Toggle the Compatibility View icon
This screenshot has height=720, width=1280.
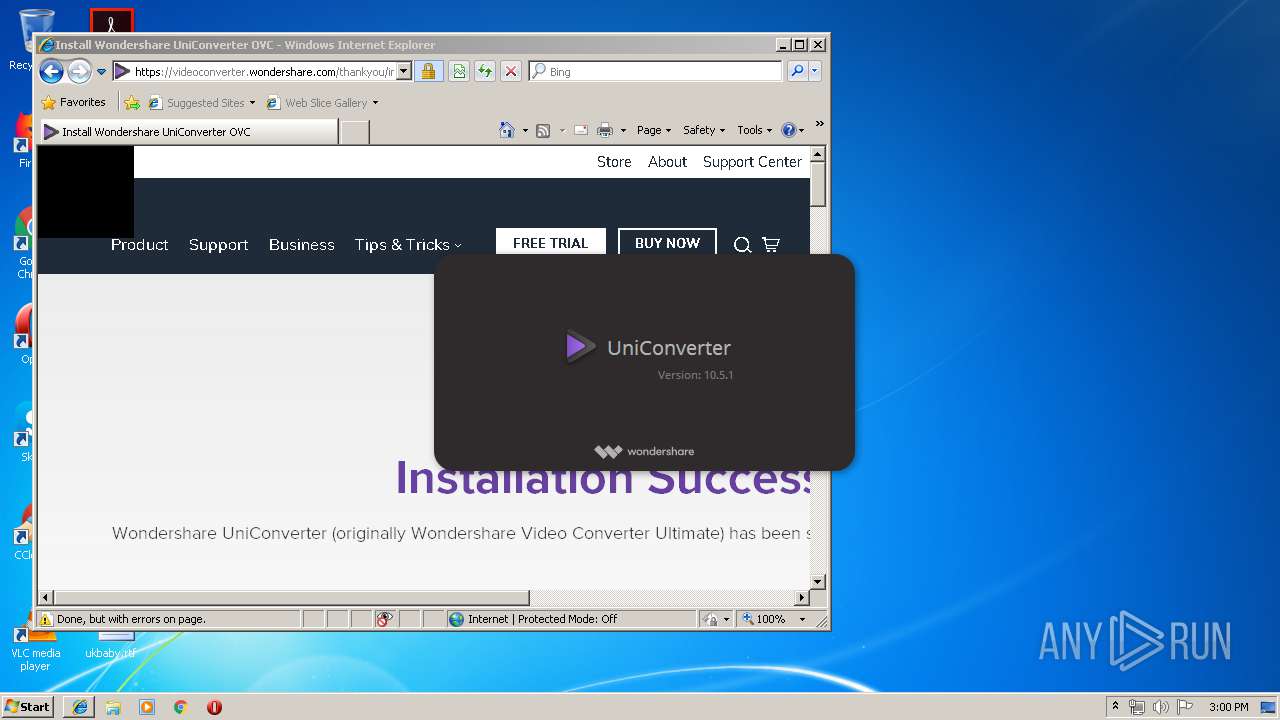pos(458,71)
